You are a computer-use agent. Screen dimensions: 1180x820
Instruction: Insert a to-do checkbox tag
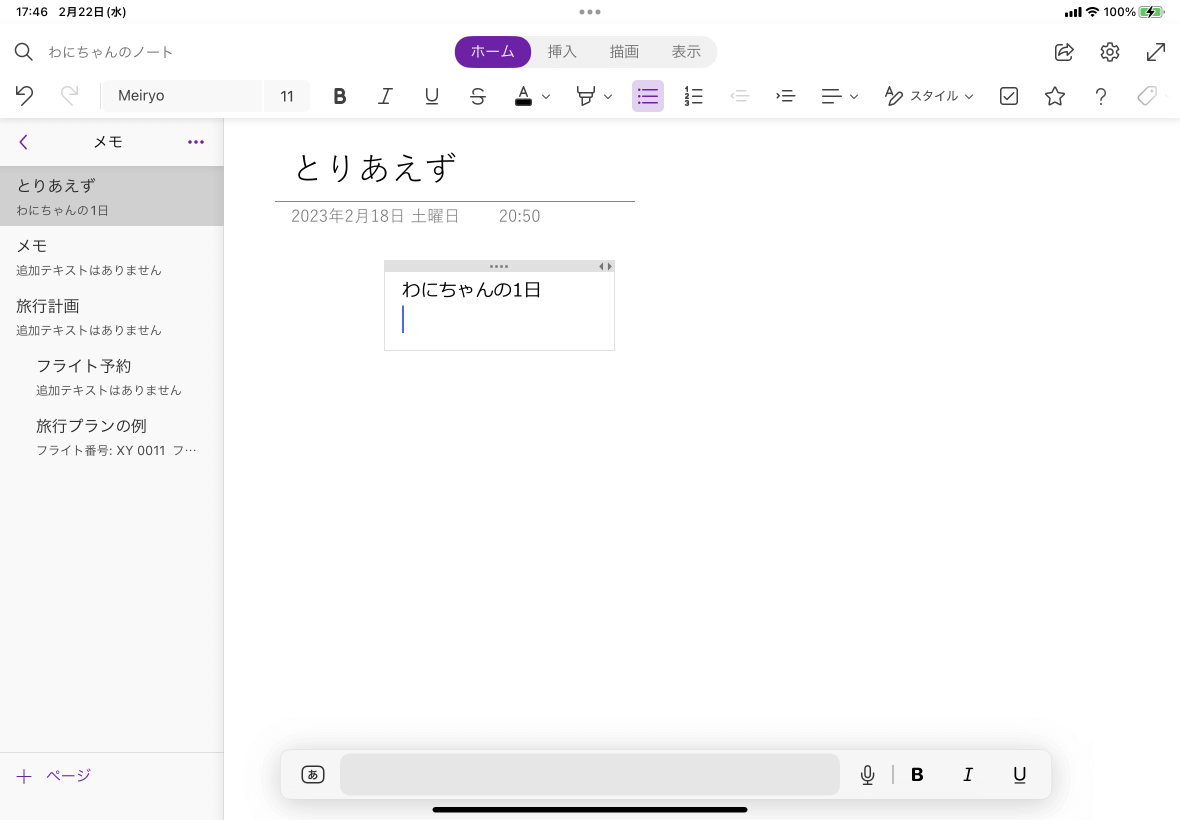(1009, 96)
